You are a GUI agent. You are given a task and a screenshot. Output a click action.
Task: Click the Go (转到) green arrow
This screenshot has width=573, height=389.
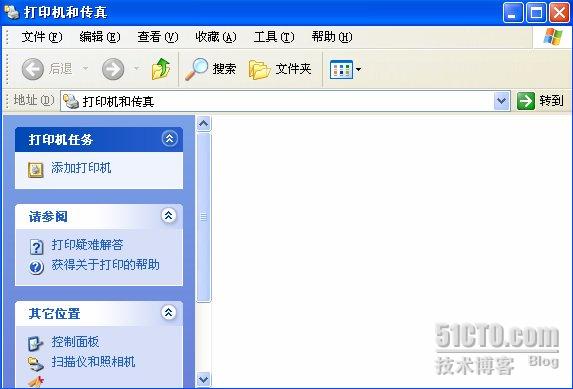coord(526,101)
